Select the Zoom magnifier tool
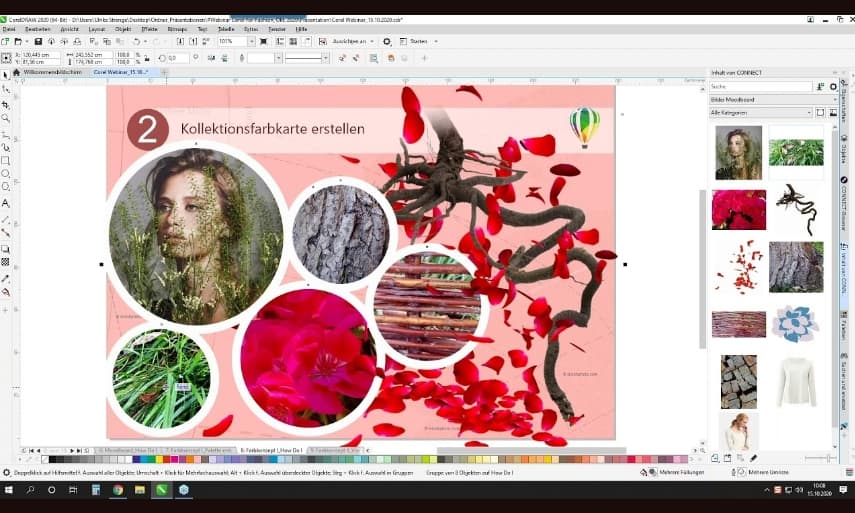This screenshot has height=513, width=855. point(6,118)
